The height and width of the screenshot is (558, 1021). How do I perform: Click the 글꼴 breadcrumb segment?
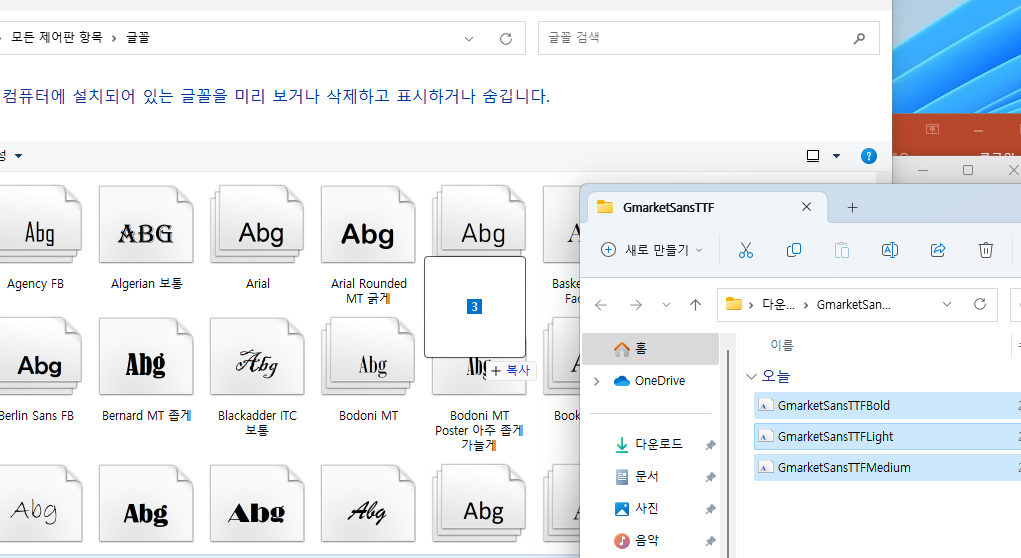pos(137,38)
